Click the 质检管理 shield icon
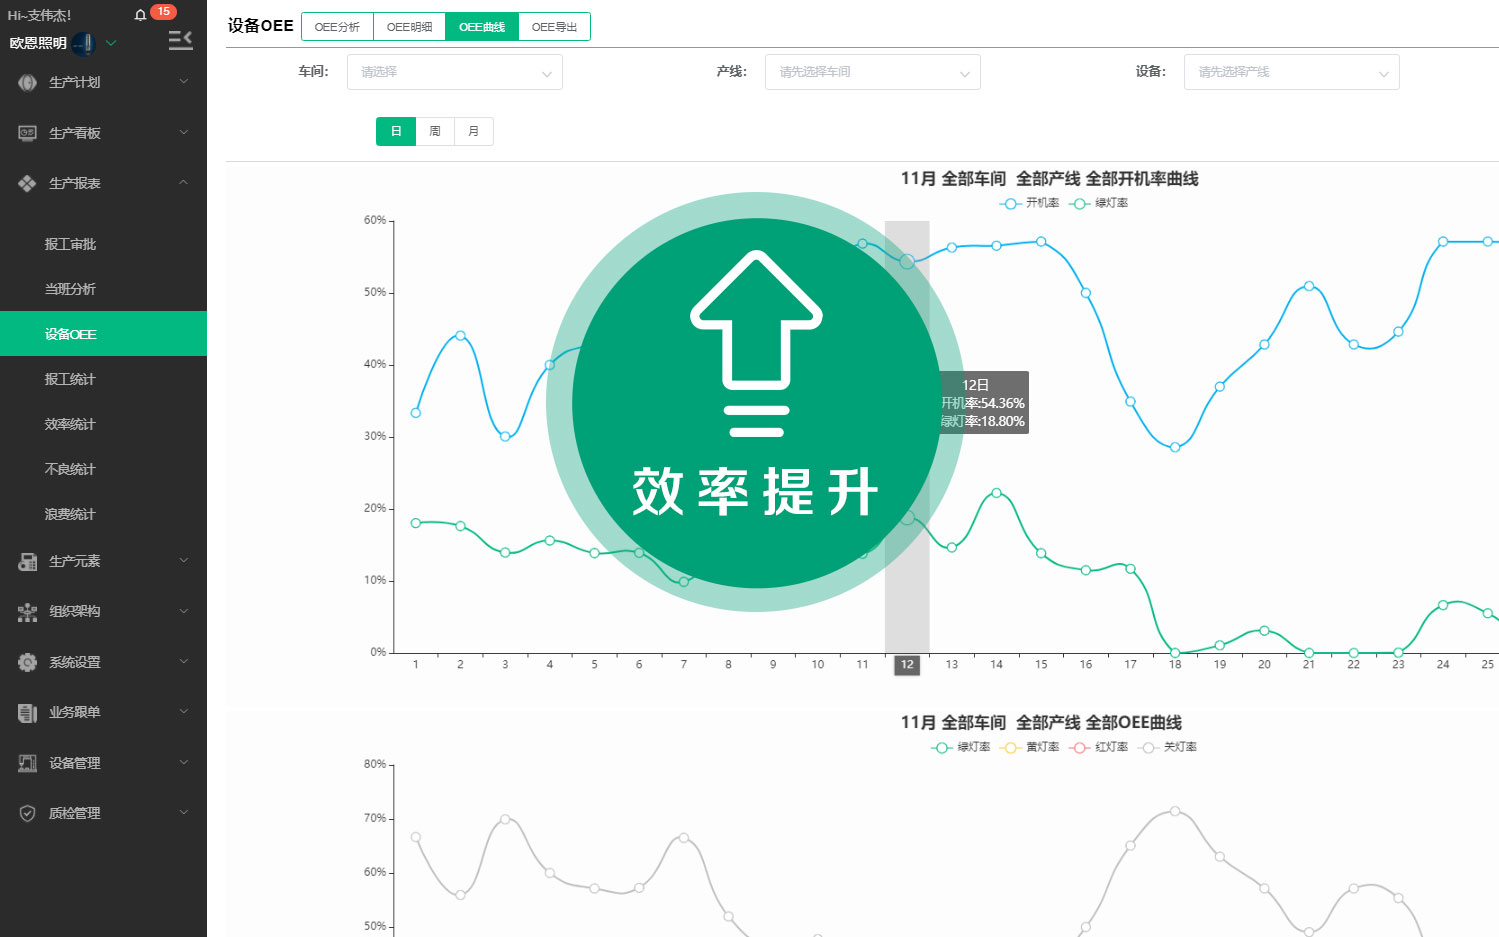Screen dimensions: 1499x937 point(28,812)
